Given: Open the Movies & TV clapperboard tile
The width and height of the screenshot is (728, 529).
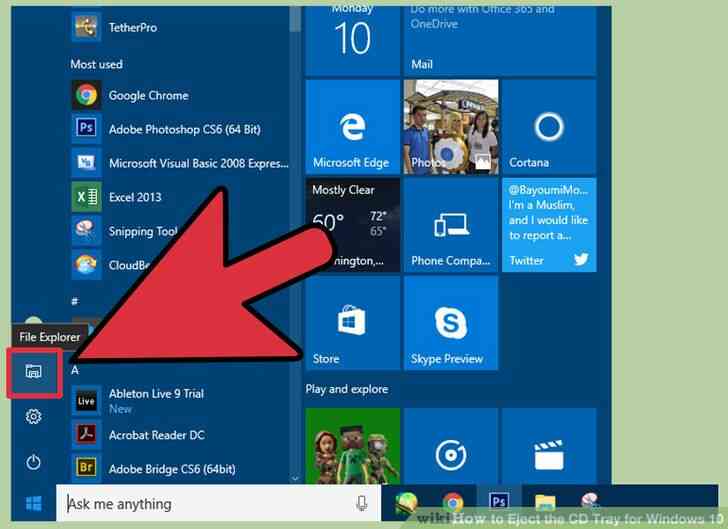Looking at the screenshot, I should (x=549, y=446).
